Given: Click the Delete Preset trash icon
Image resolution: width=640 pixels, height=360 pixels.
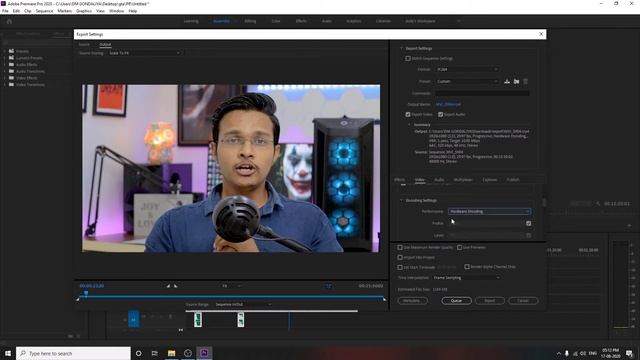Looking at the screenshot, I should [526, 81].
